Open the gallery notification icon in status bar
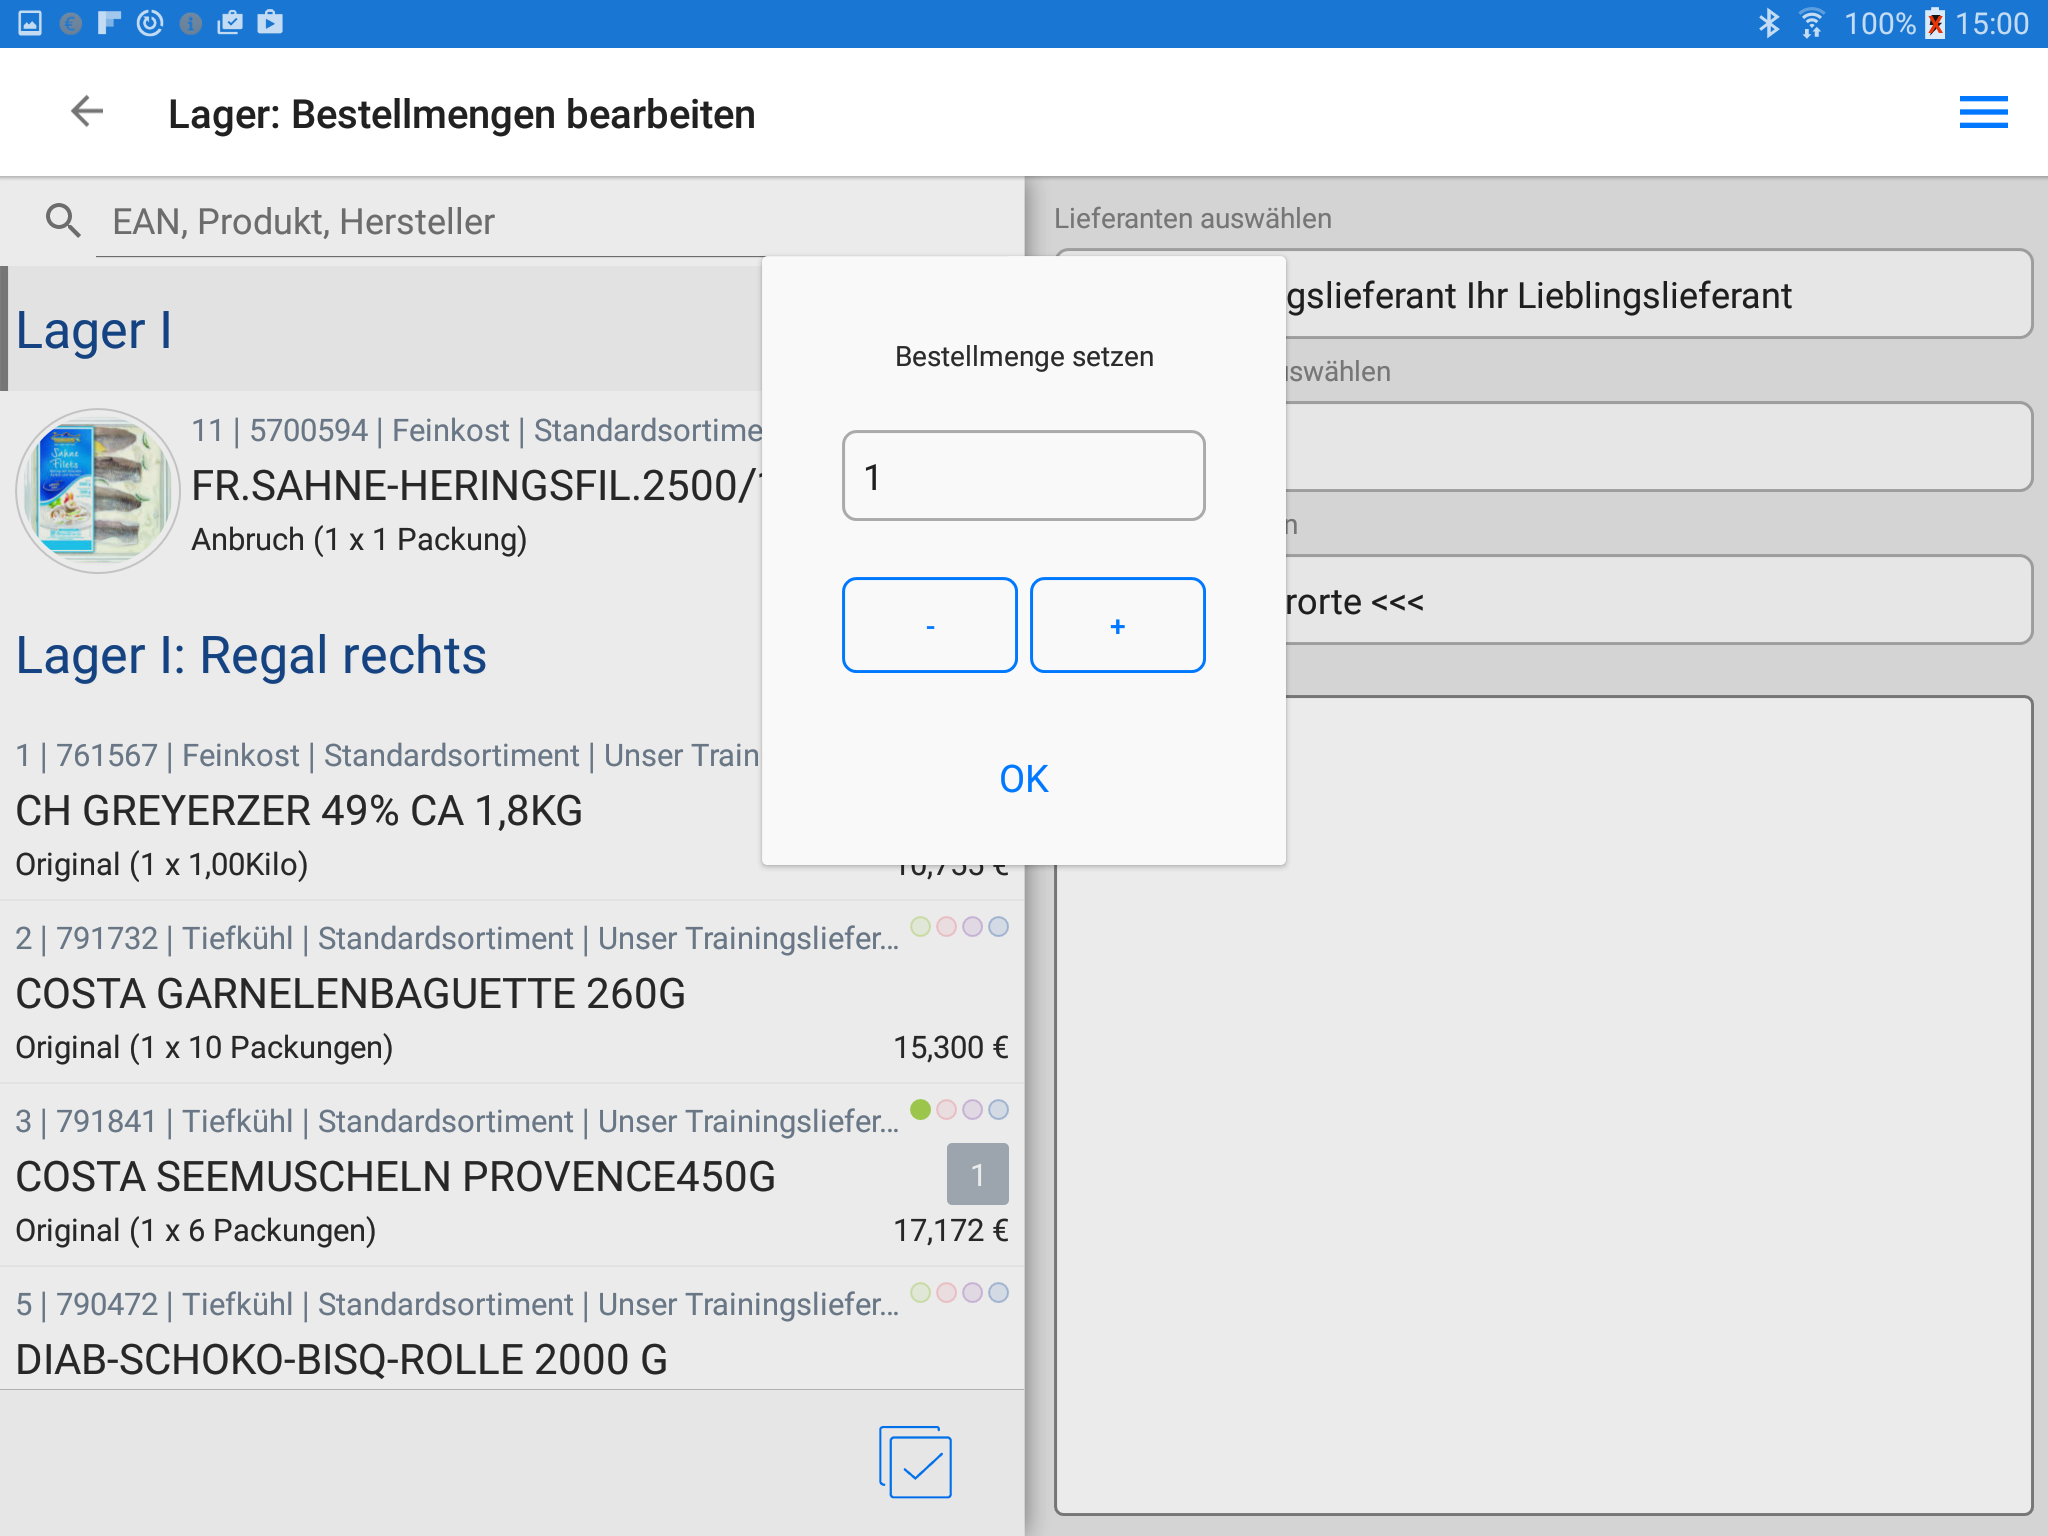This screenshot has width=2048, height=1536. pos(30,22)
